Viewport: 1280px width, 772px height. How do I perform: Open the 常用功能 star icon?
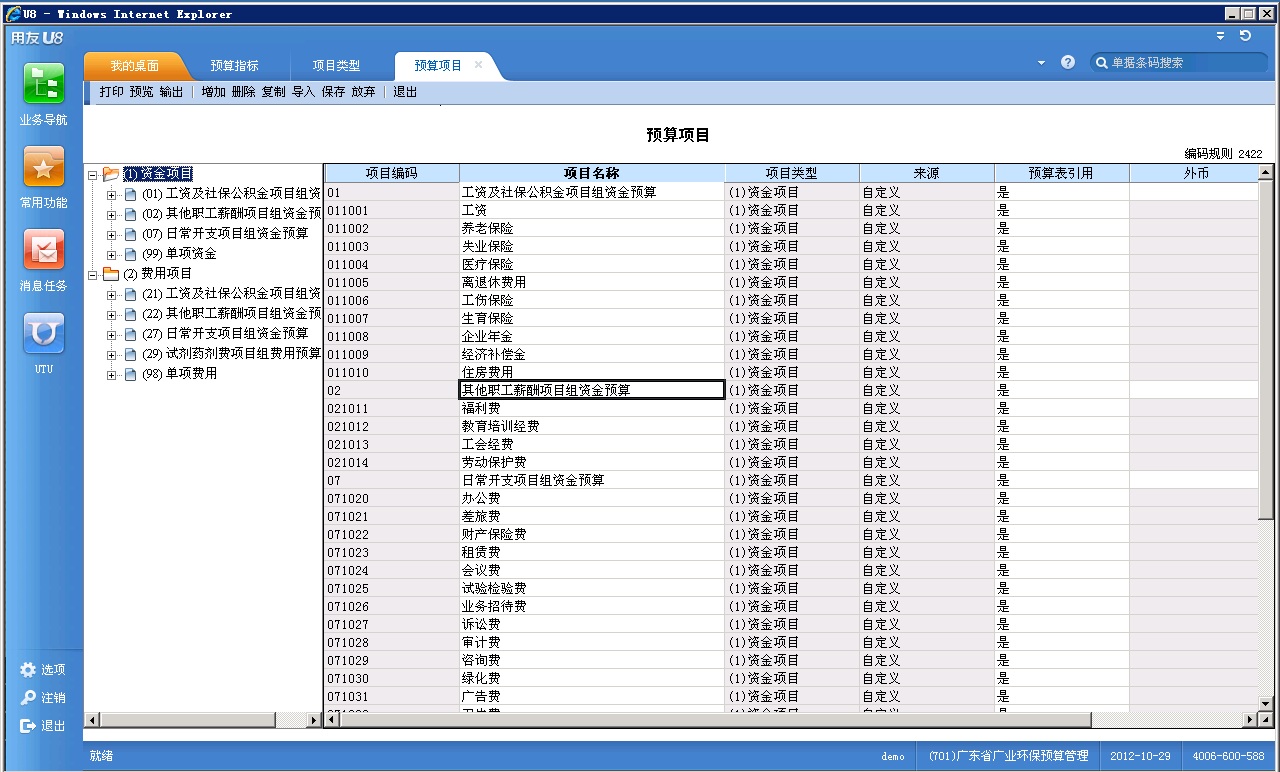(44, 167)
